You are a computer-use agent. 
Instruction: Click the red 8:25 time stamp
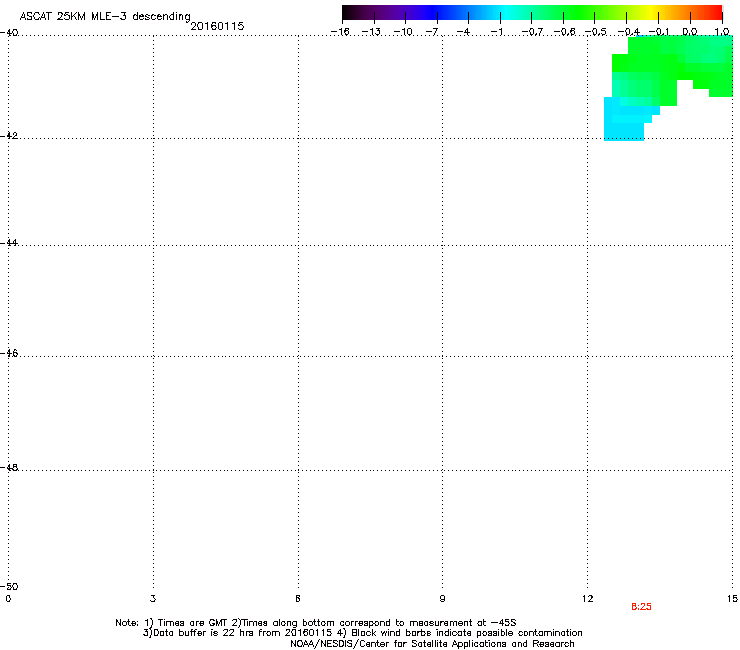click(x=641, y=607)
